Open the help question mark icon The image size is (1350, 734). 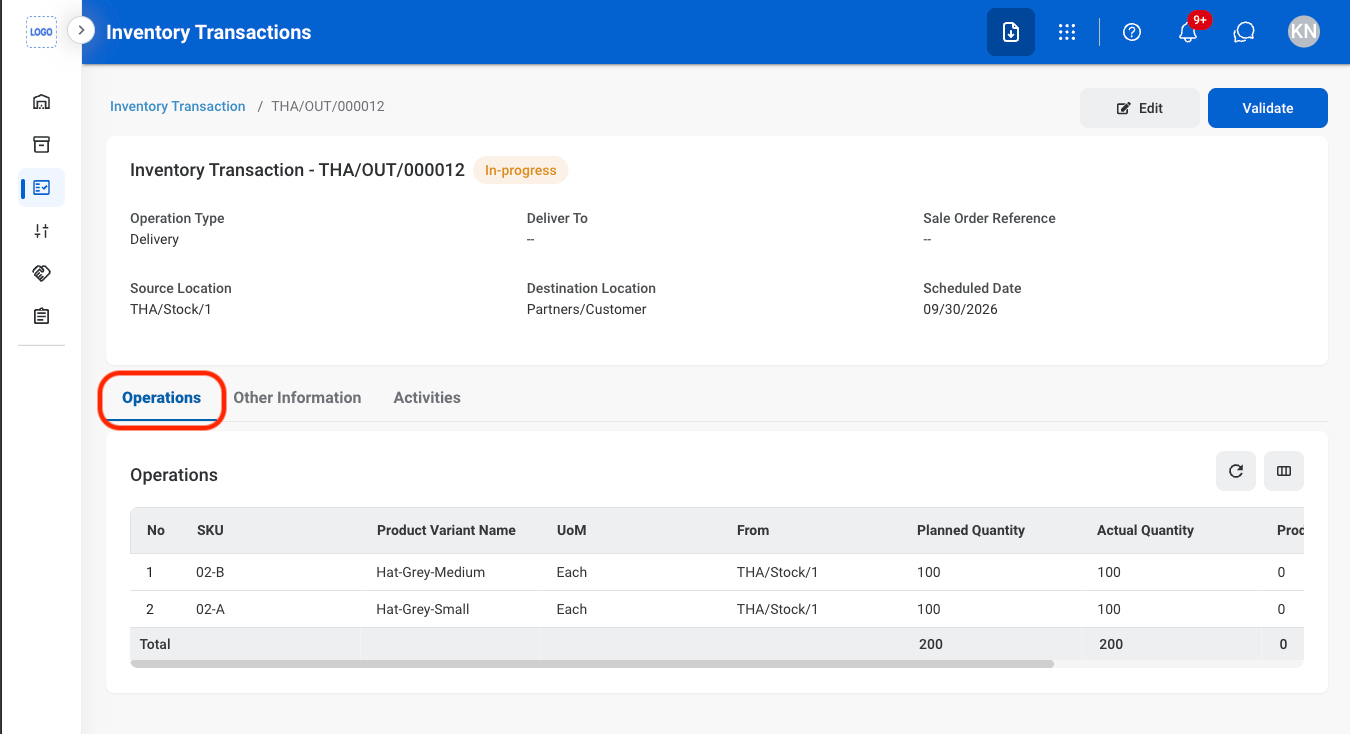[x=1132, y=32]
